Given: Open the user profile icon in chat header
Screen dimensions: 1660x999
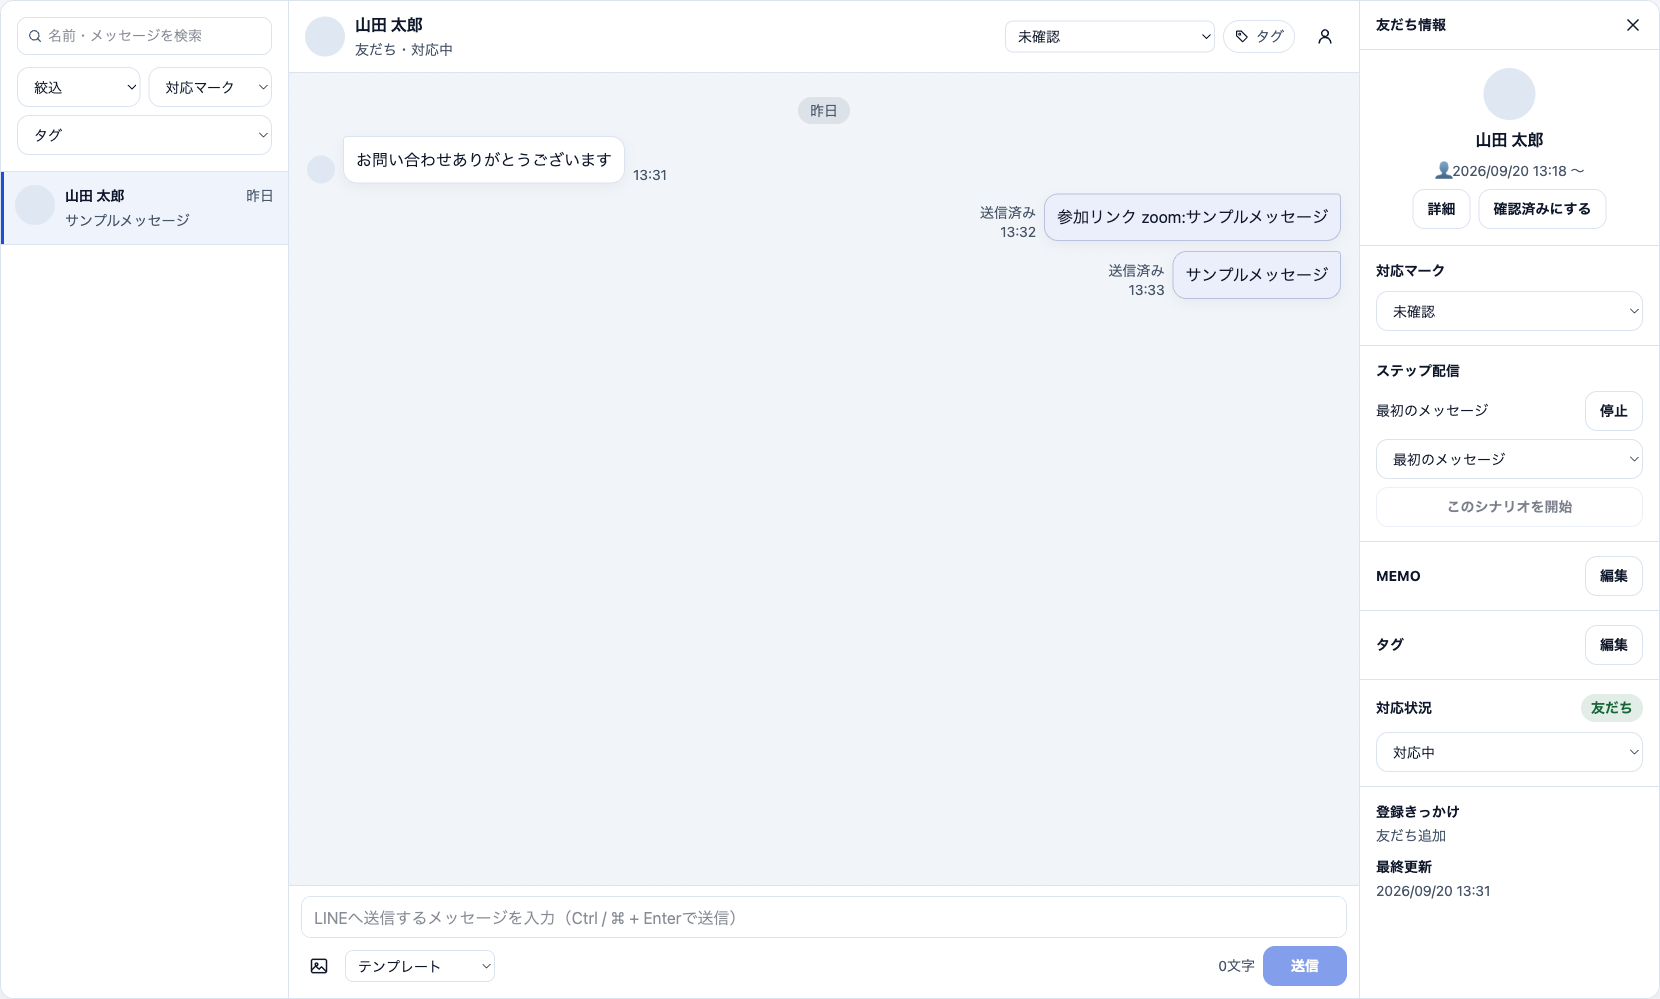Looking at the screenshot, I should (1325, 37).
